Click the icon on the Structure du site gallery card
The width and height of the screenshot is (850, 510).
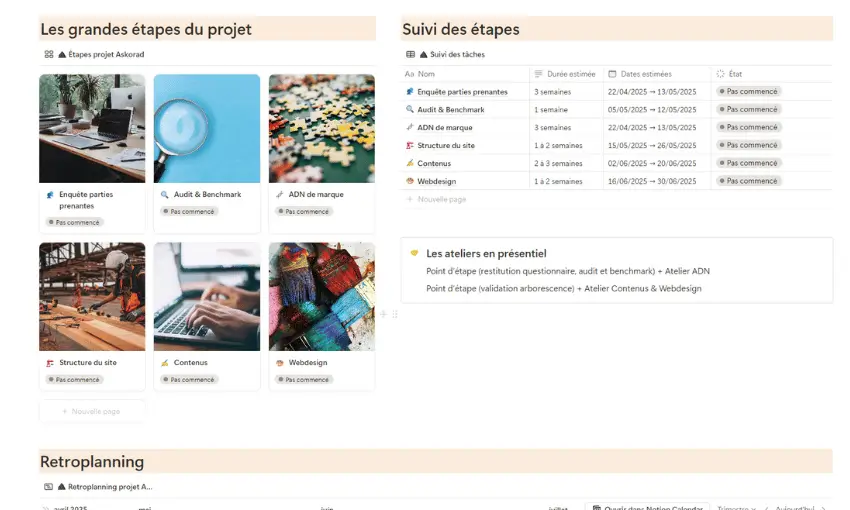[x=50, y=363]
